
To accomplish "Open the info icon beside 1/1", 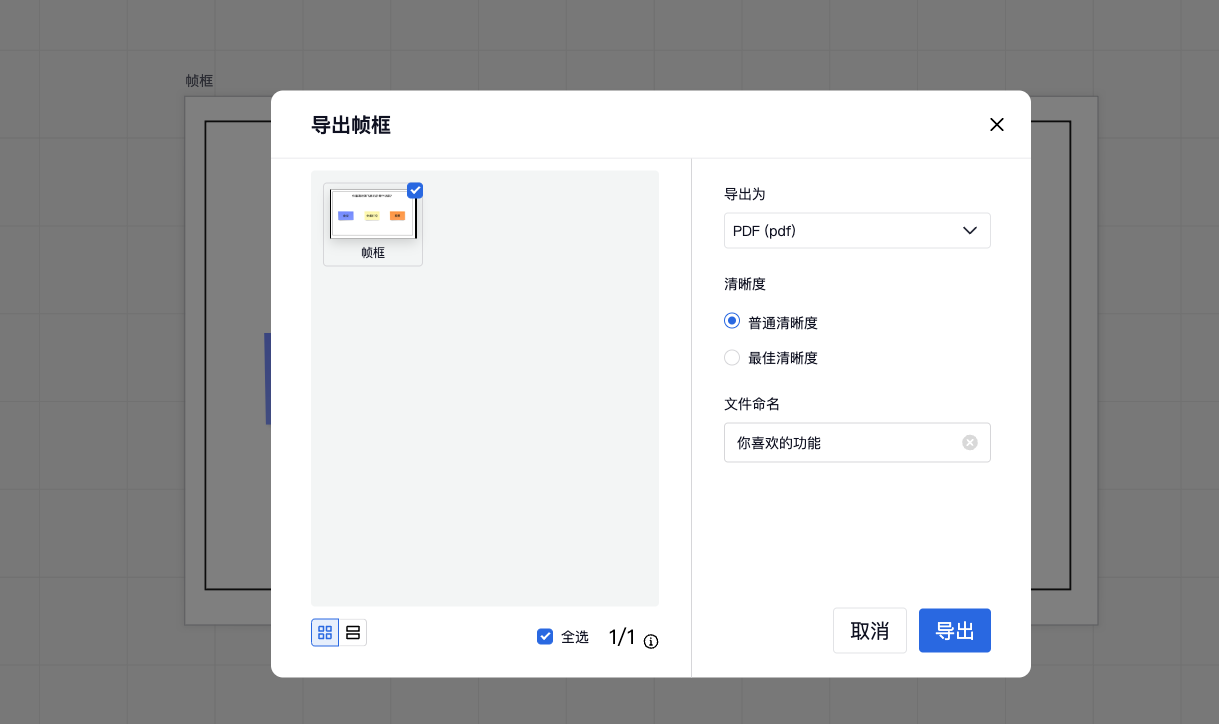I will [651, 641].
